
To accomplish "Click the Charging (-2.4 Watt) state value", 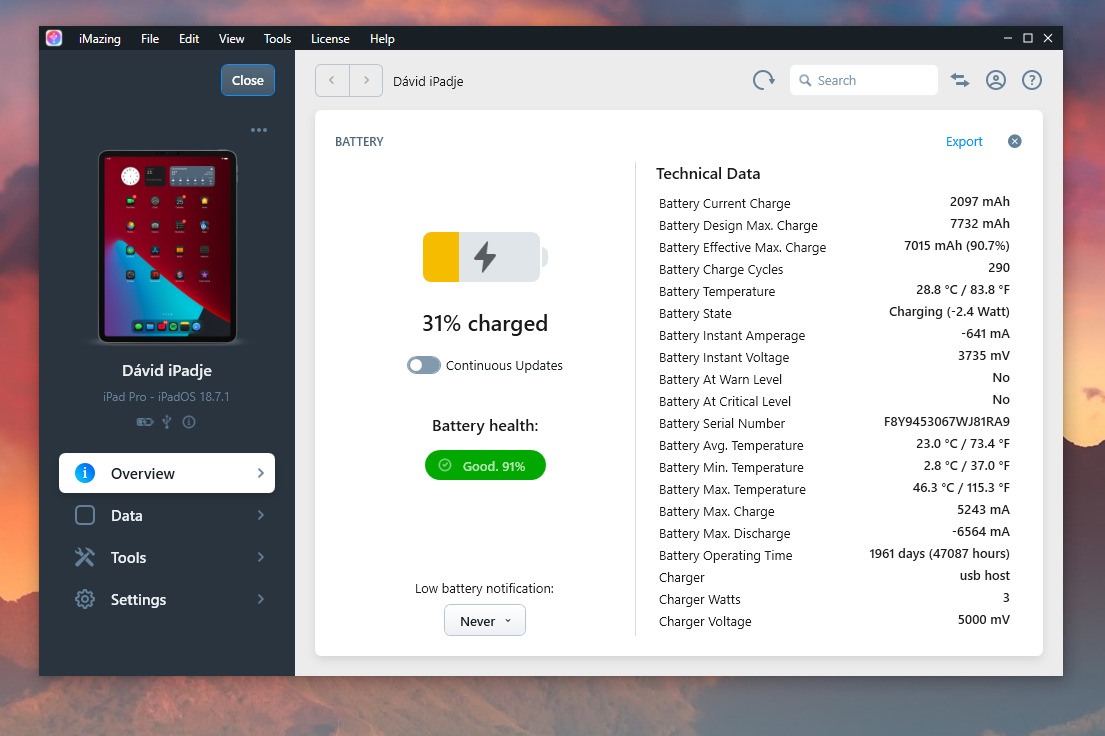I will click(x=949, y=312).
